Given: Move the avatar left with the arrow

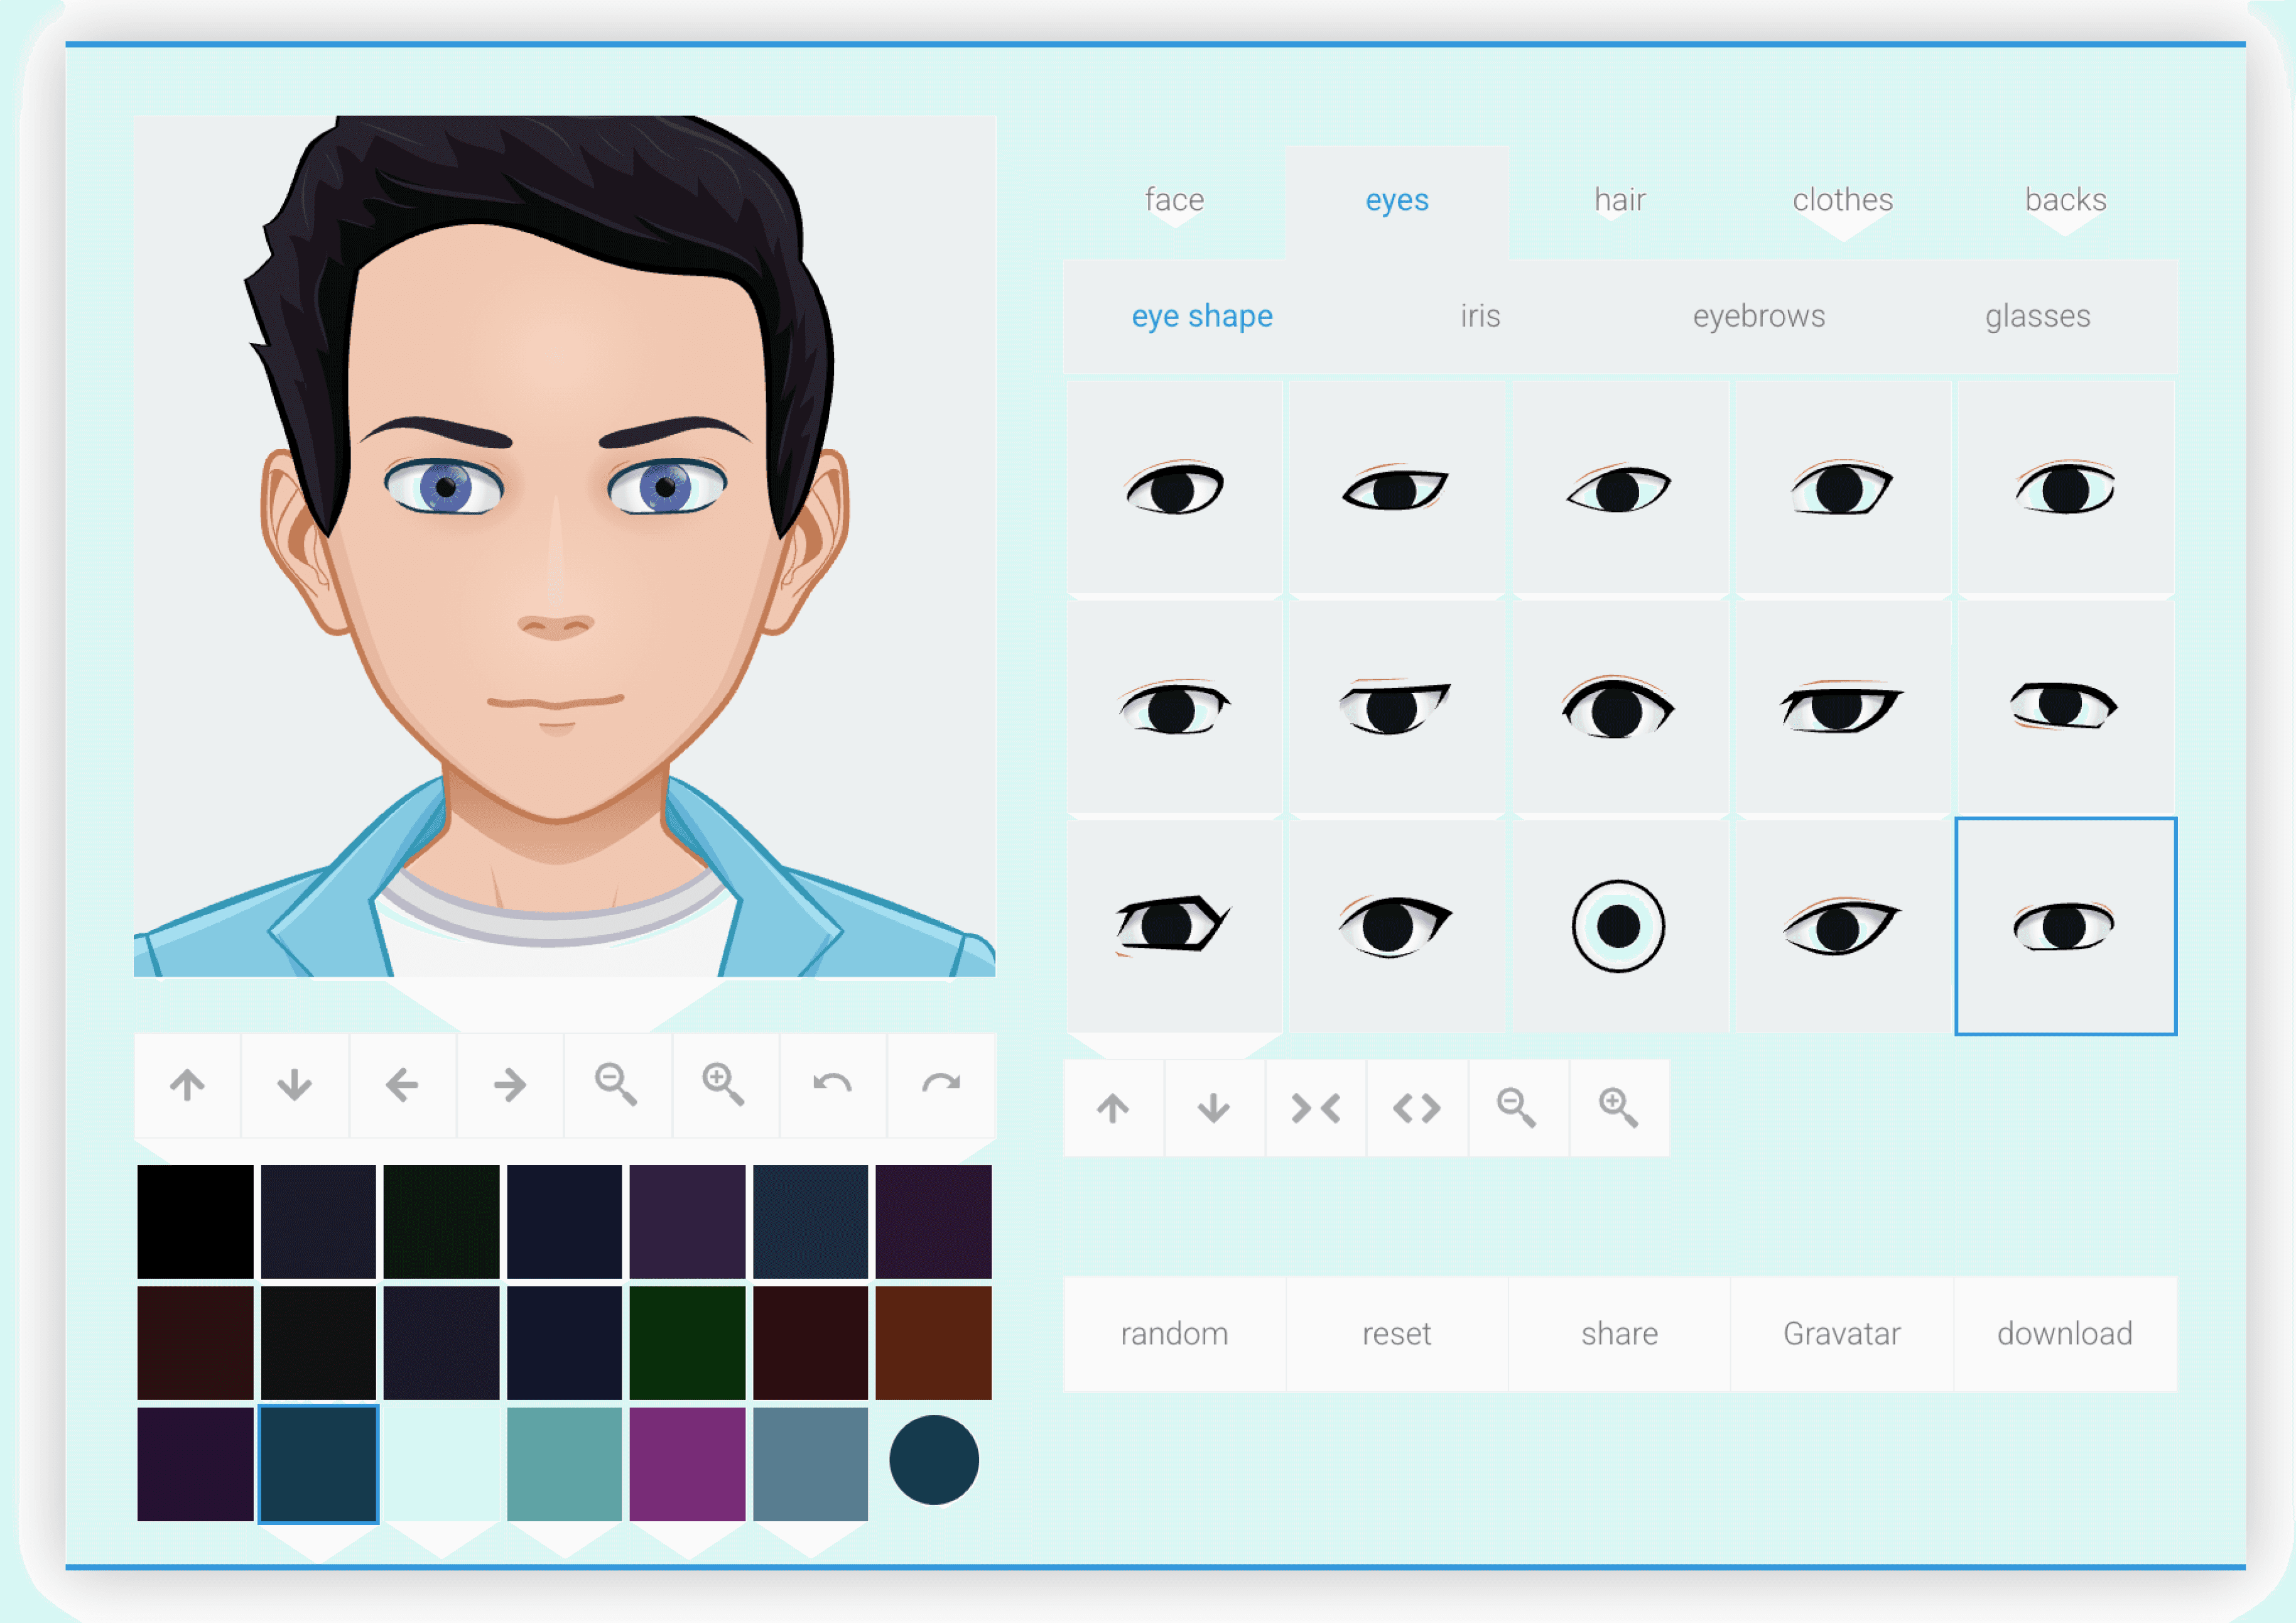Looking at the screenshot, I should [x=402, y=1085].
